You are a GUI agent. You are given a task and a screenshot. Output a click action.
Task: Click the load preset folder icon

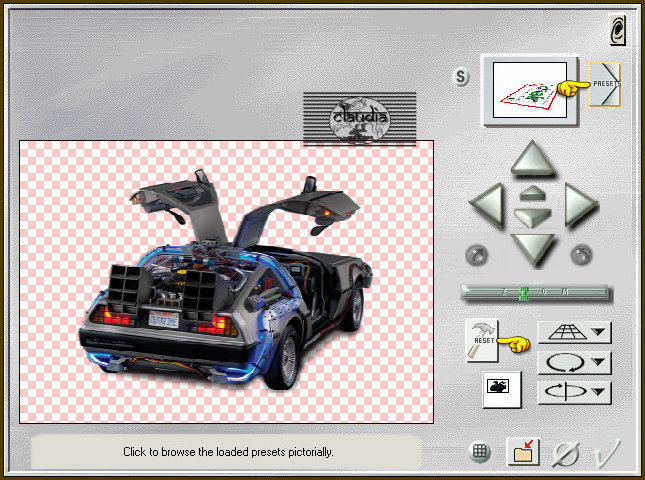(523, 452)
